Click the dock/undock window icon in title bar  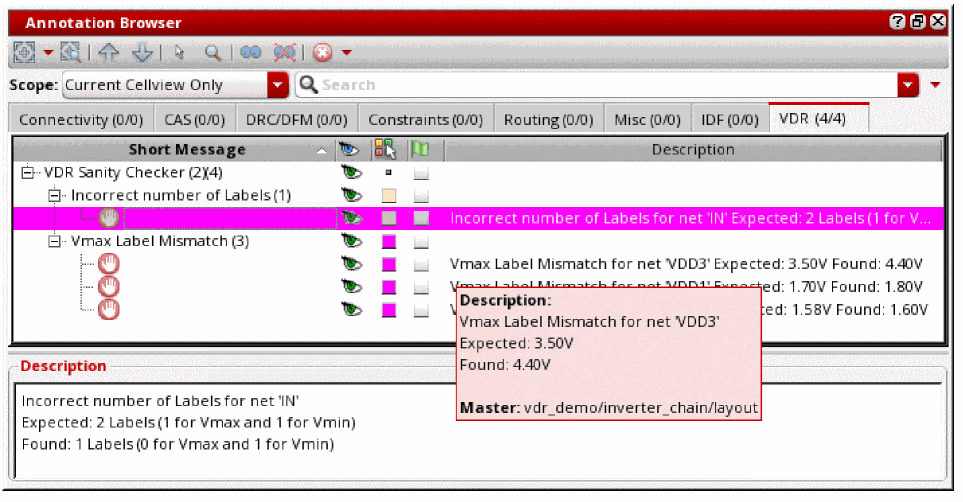918,22
